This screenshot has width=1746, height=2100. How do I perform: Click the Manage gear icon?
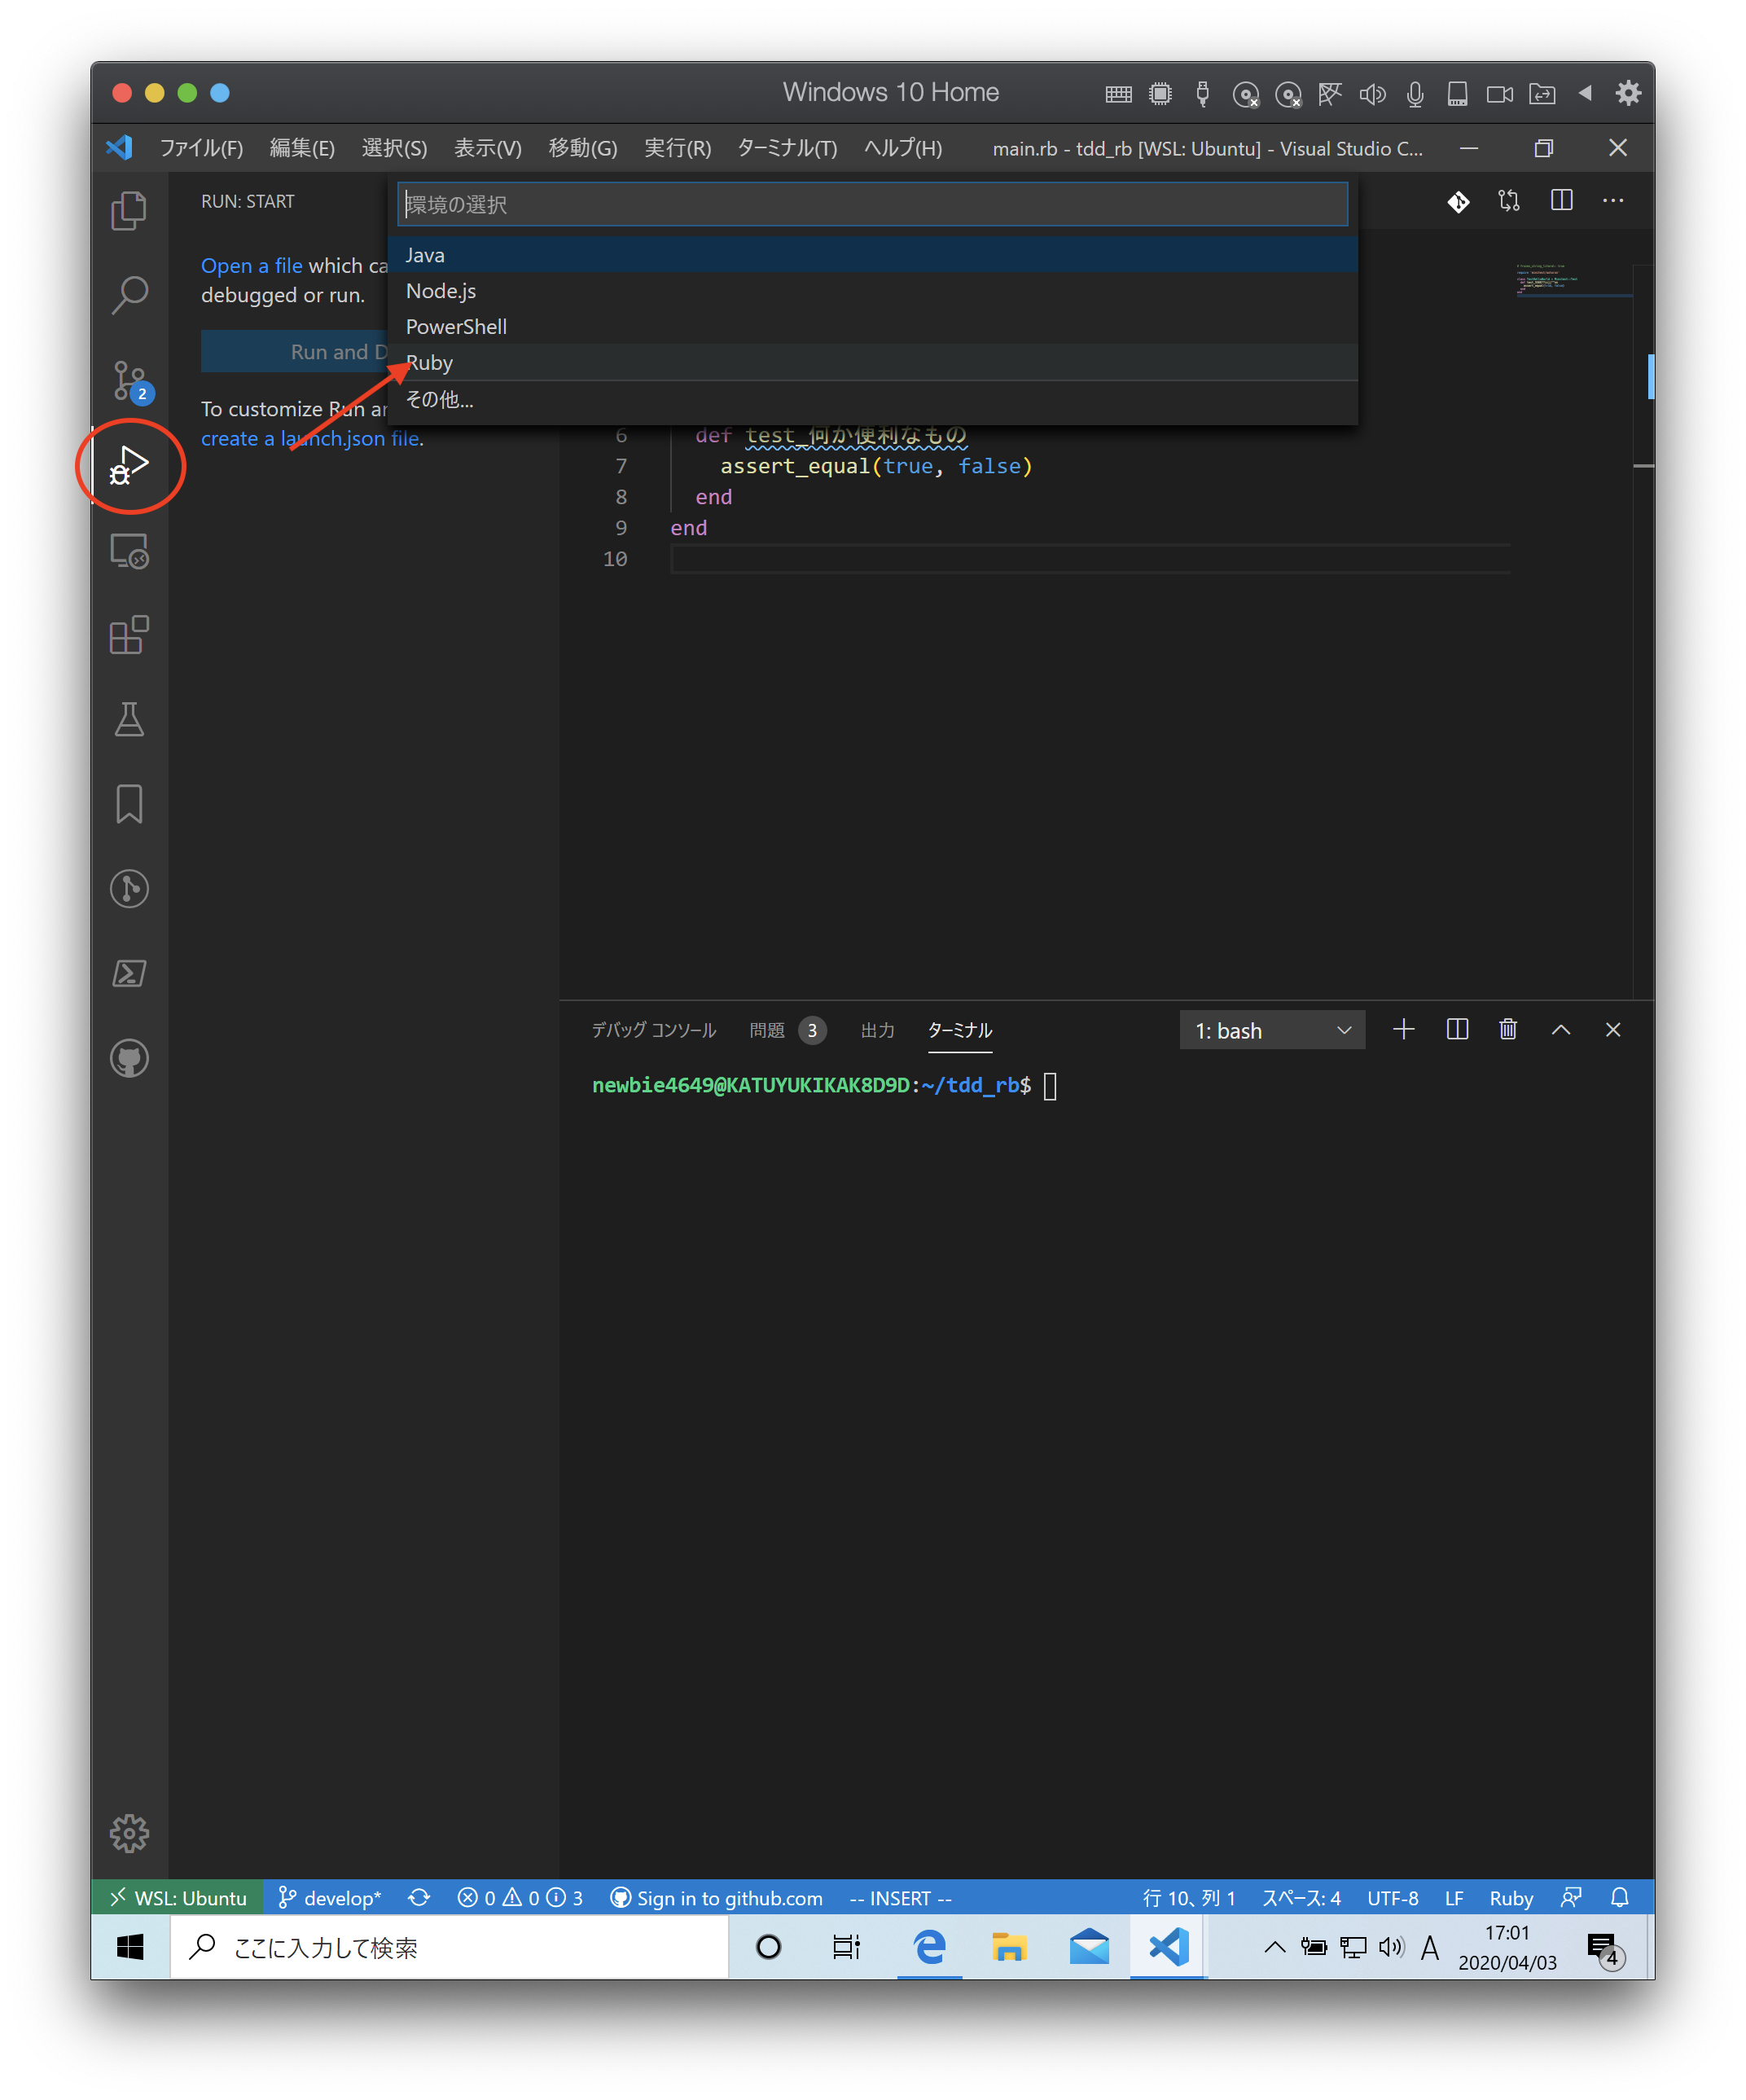pyautogui.click(x=129, y=1833)
